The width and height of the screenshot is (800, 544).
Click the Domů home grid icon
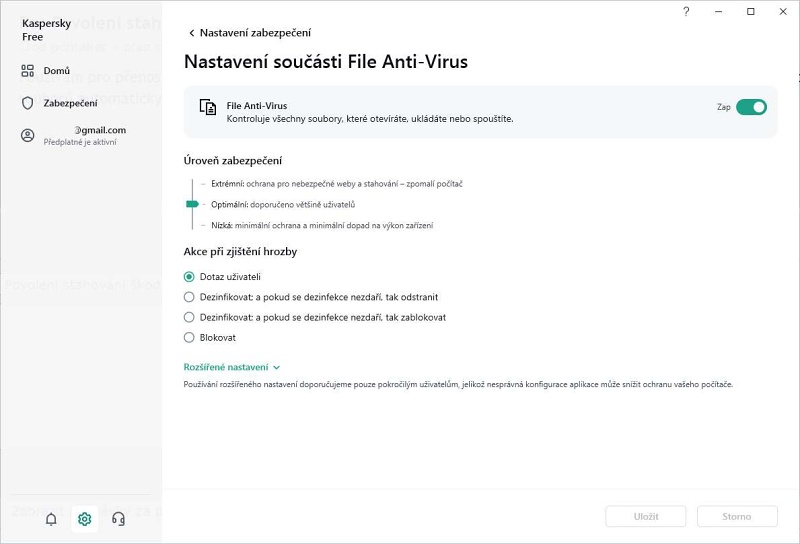[28, 71]
